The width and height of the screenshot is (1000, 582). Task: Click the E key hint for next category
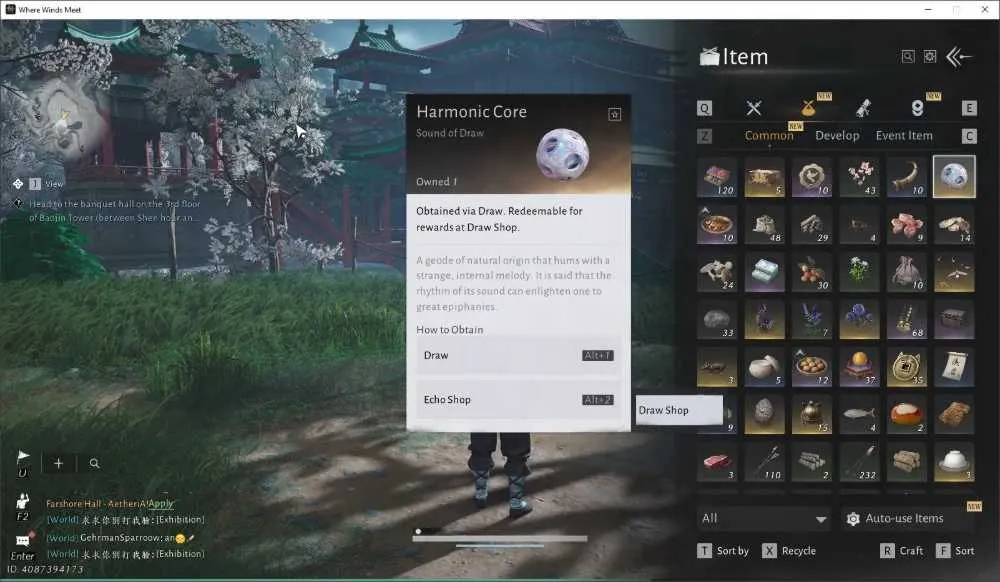pyautogui.click(x=969, y=108)
